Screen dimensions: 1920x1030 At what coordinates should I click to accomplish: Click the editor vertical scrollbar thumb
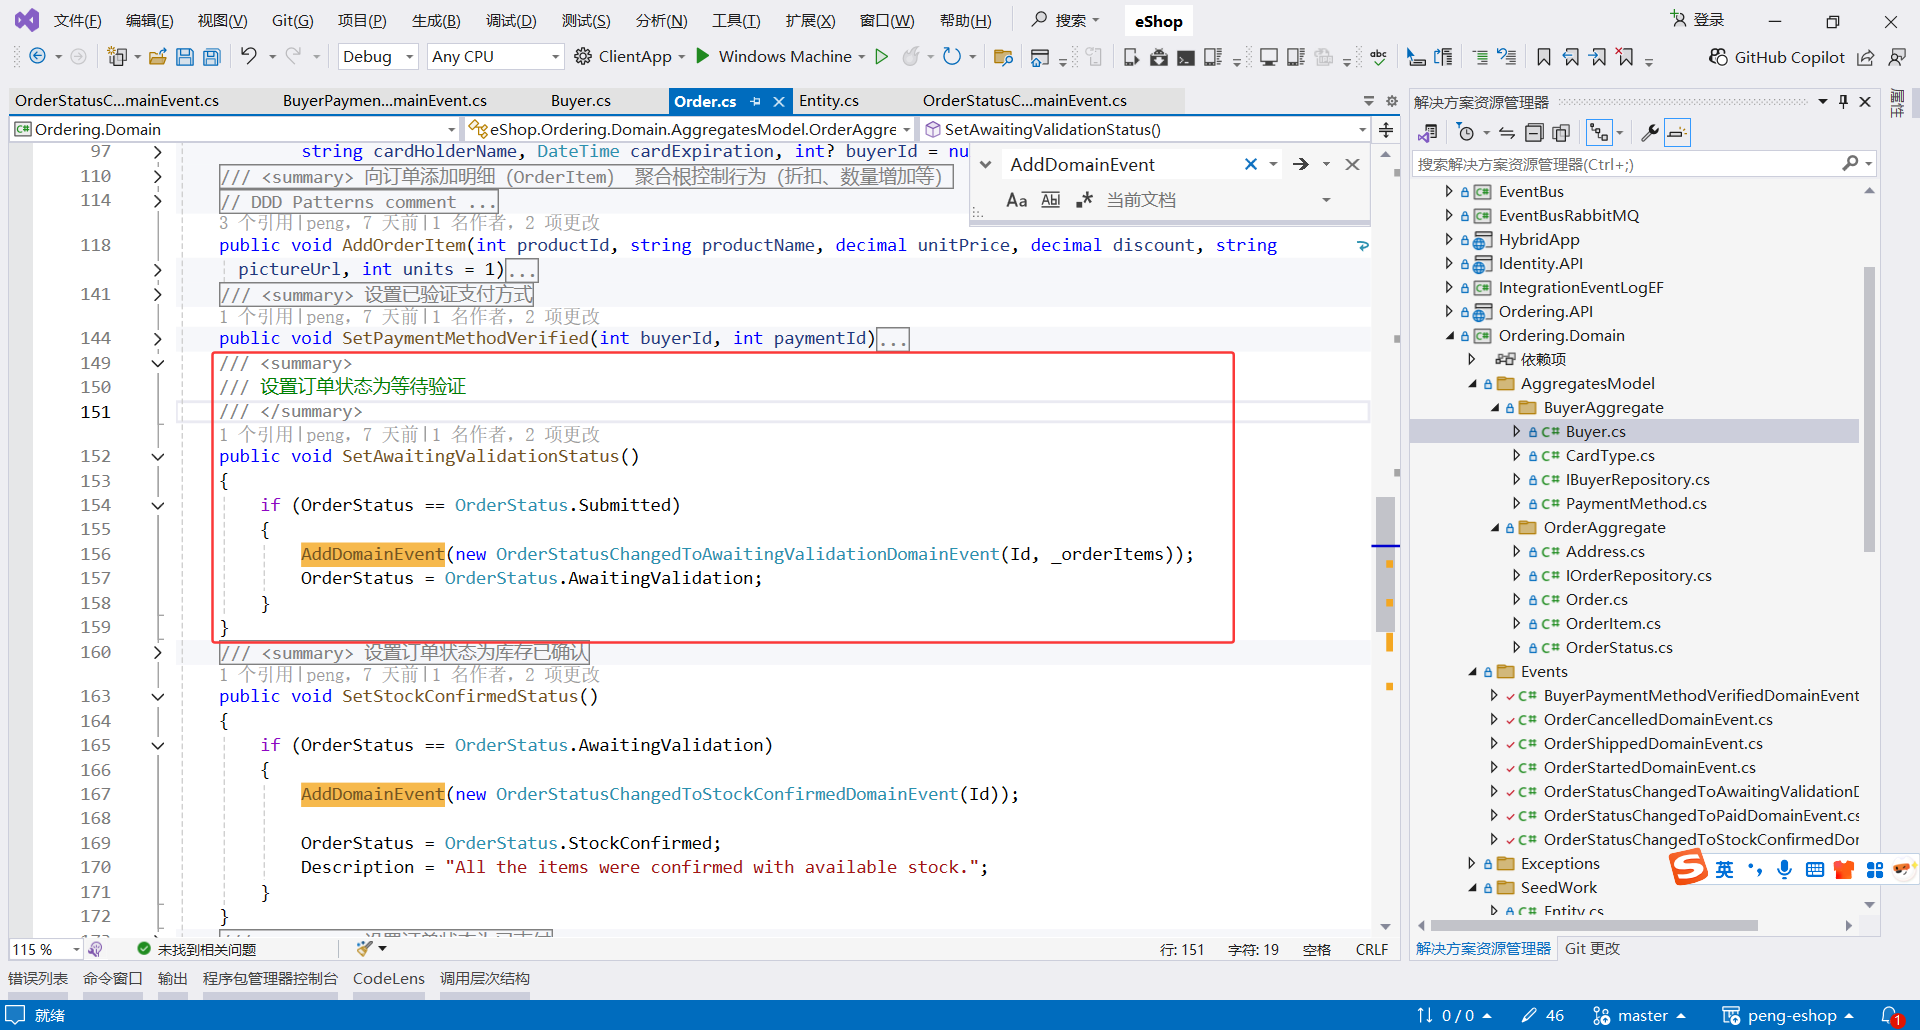[x=1386, y=563]
